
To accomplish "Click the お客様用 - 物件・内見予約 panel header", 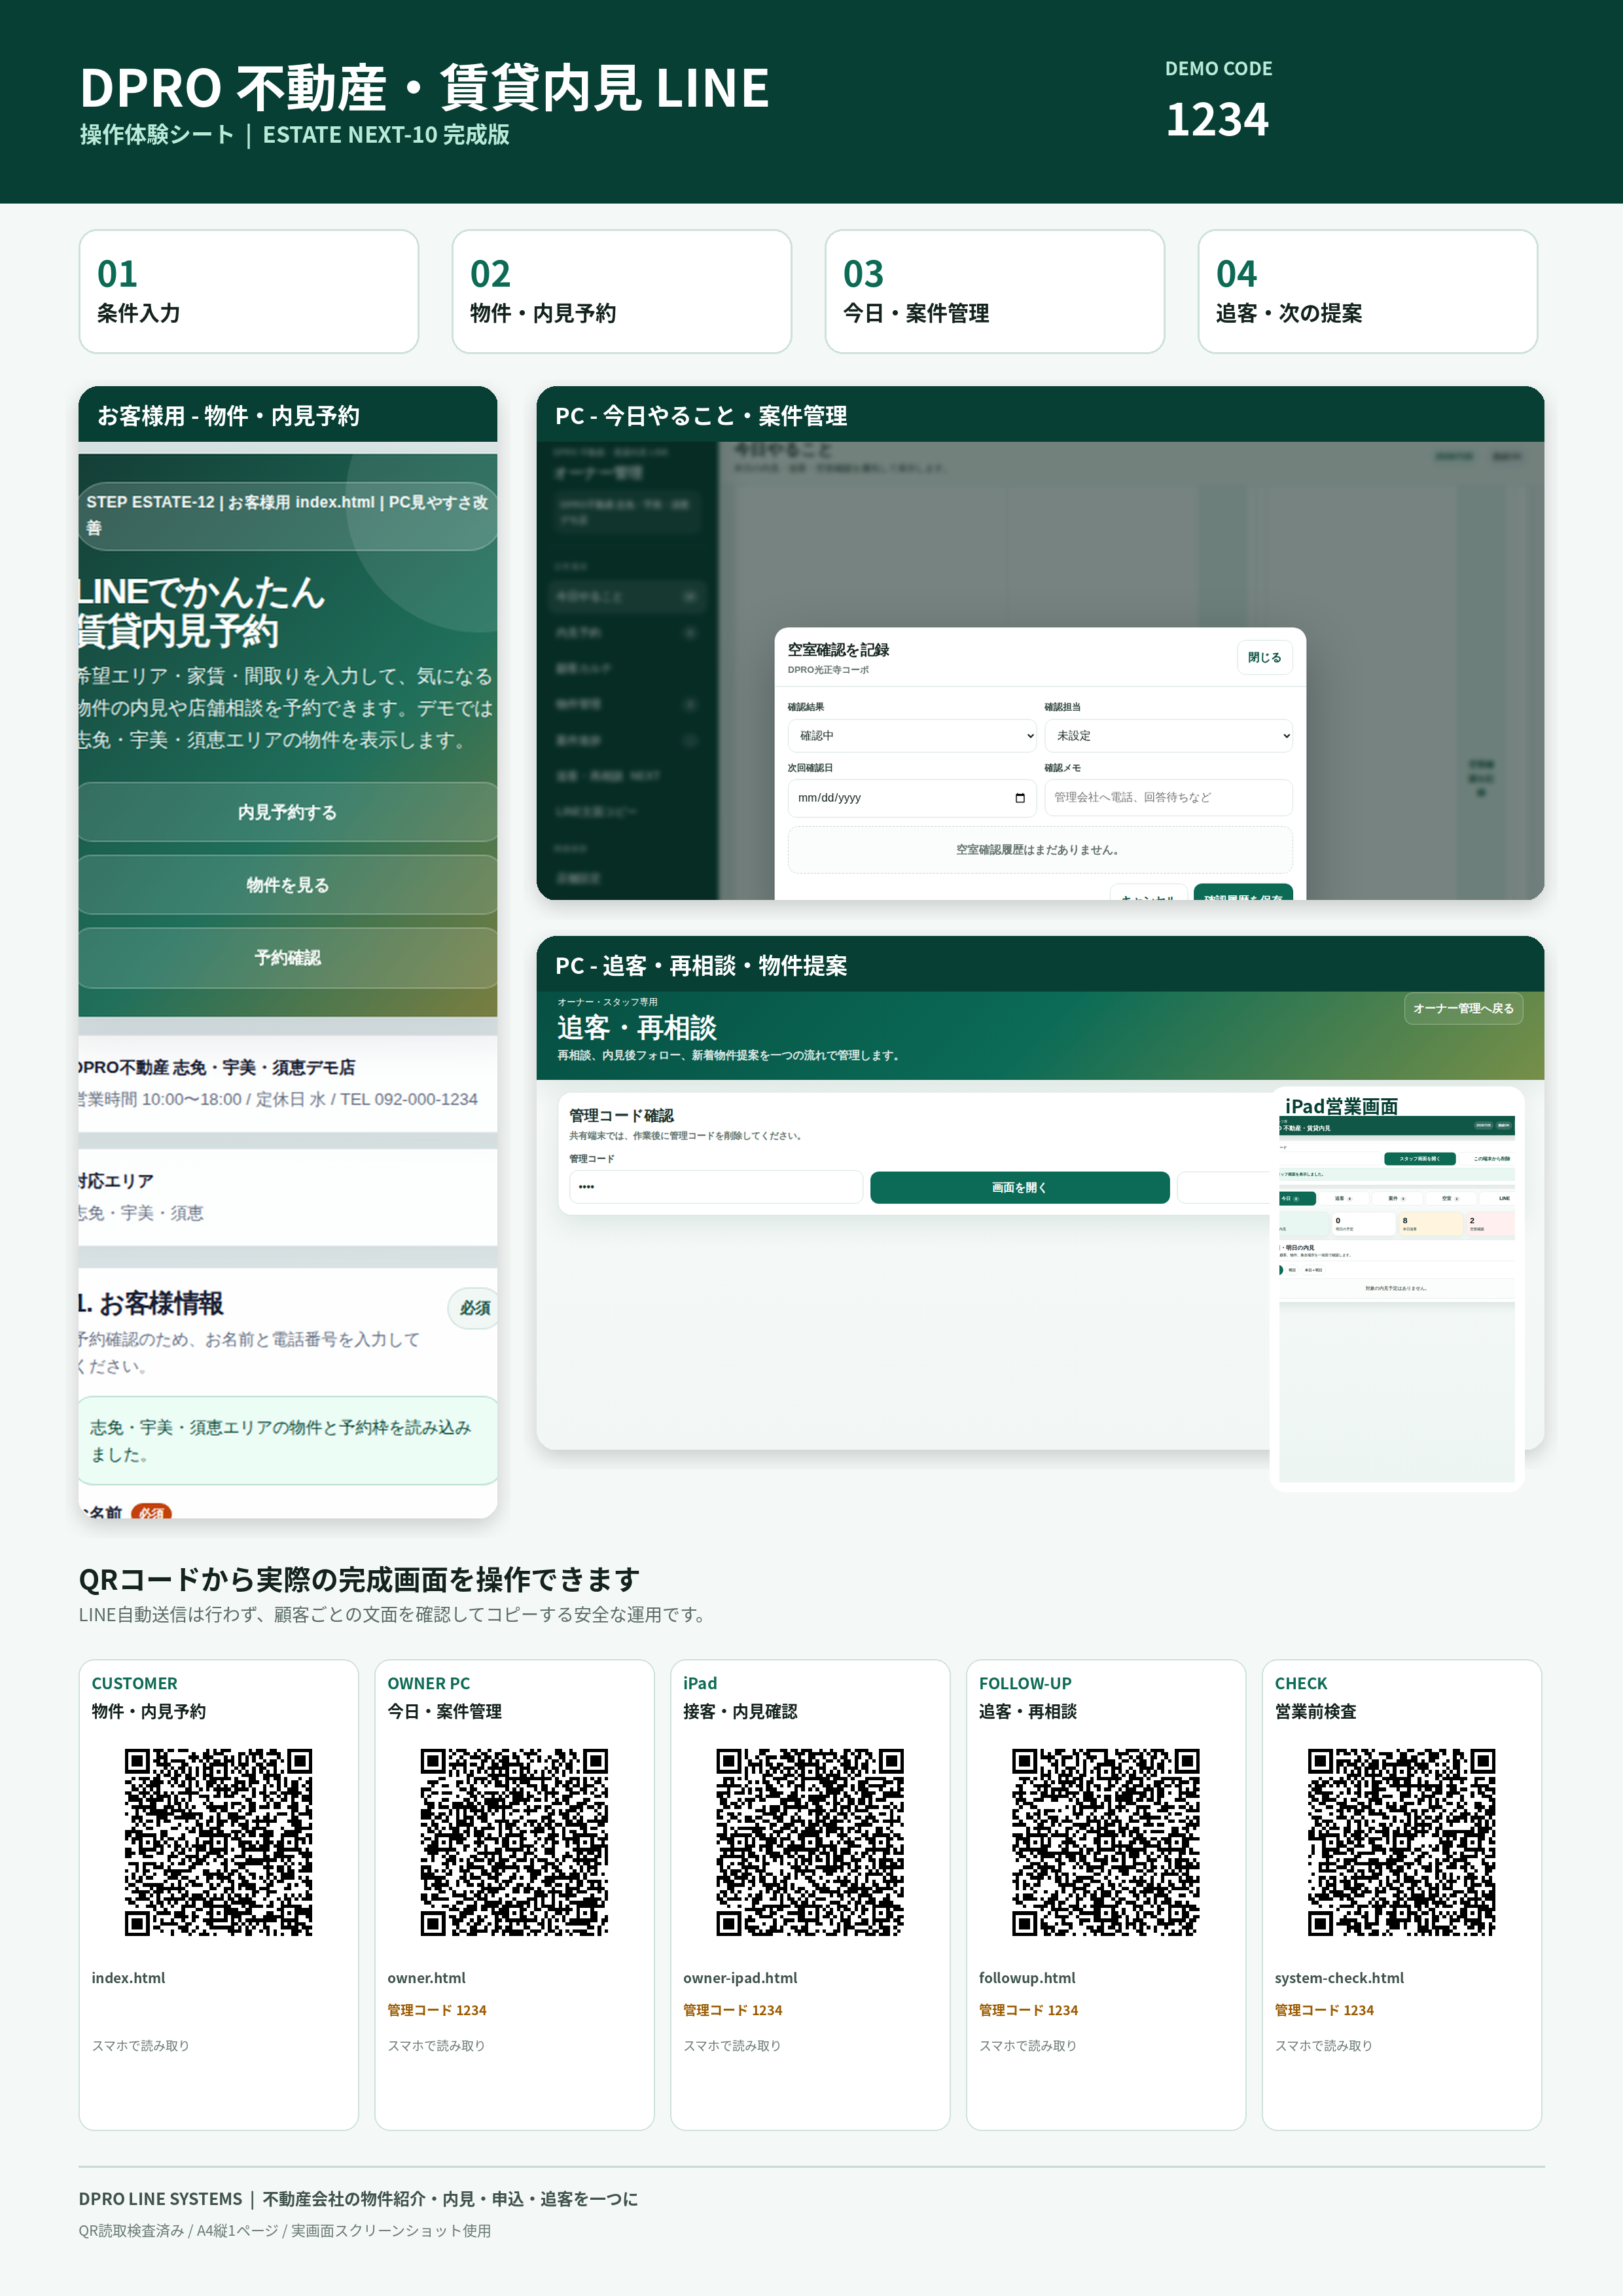I will tap(288, 415).
